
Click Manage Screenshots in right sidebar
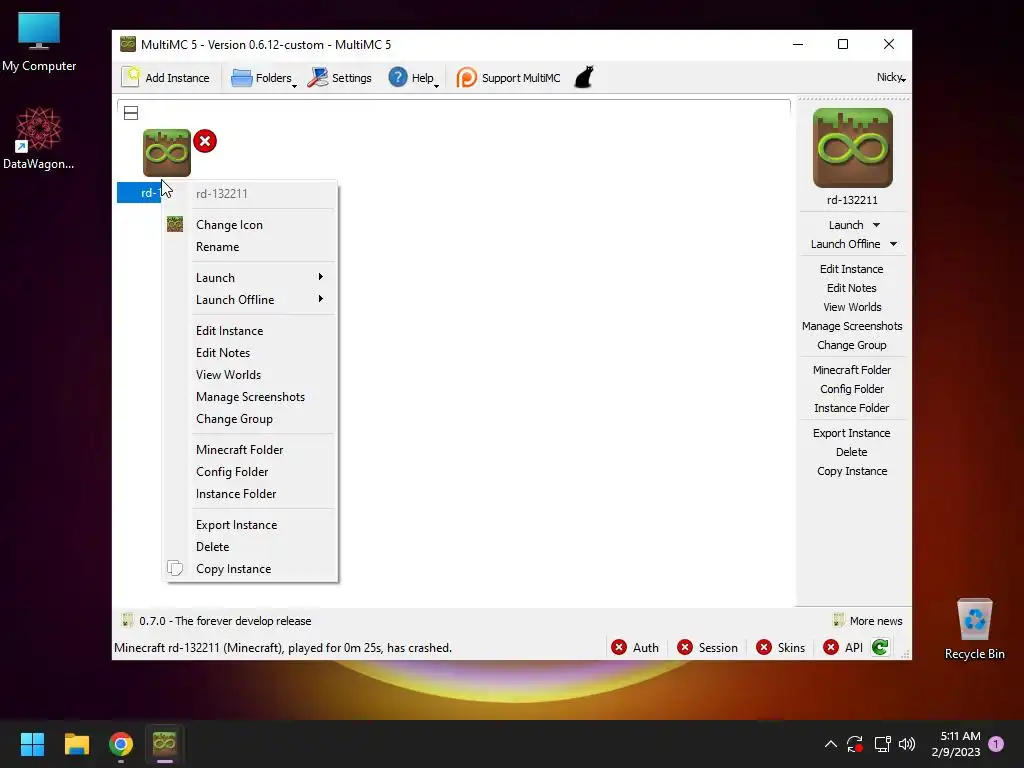(852, 326)
